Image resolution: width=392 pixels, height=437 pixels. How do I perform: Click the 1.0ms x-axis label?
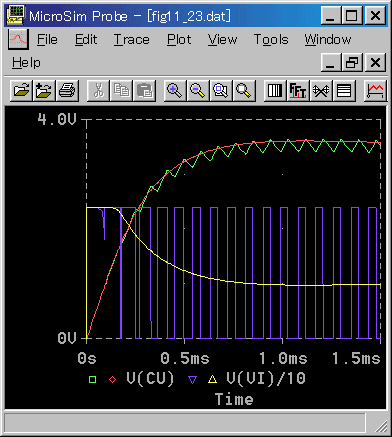click(283, 359)
